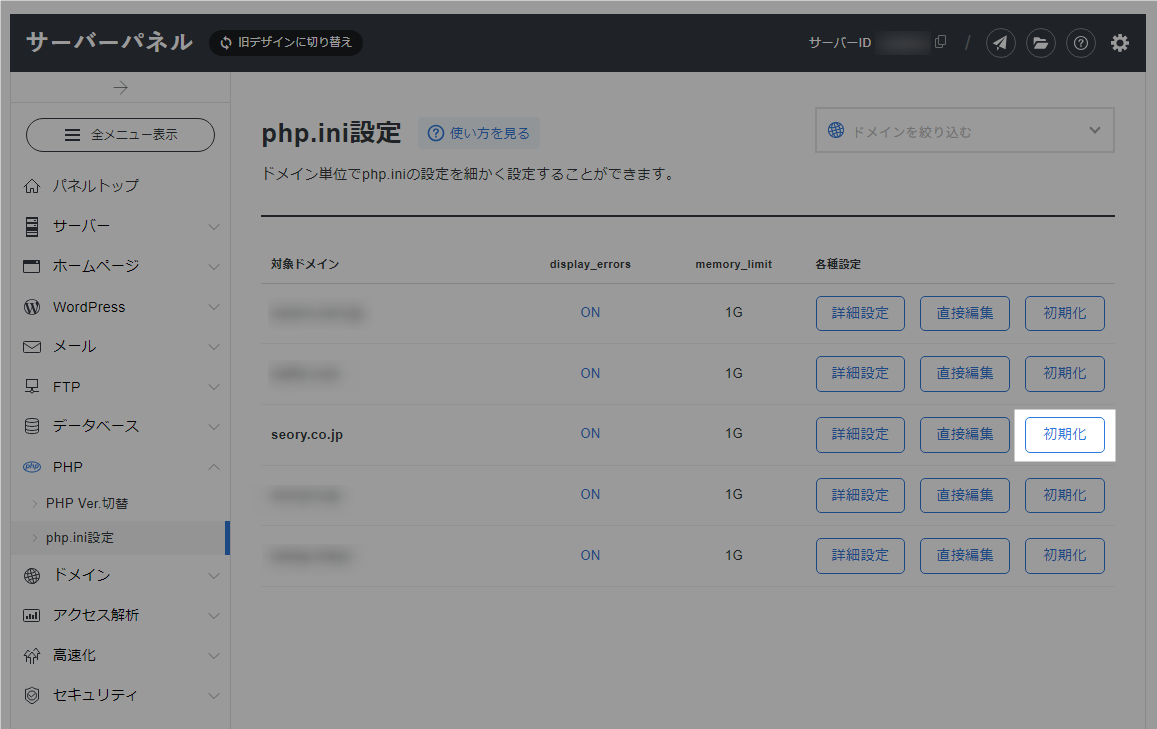Switch to 旧デザインに切り替え
The image size is (1157, 729).
285,42
